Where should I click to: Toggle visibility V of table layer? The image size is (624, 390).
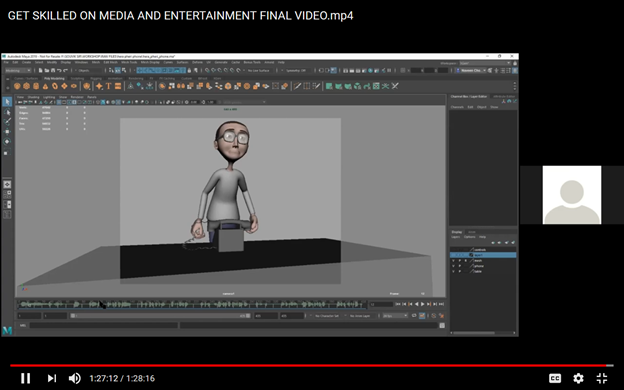[453, 271]
